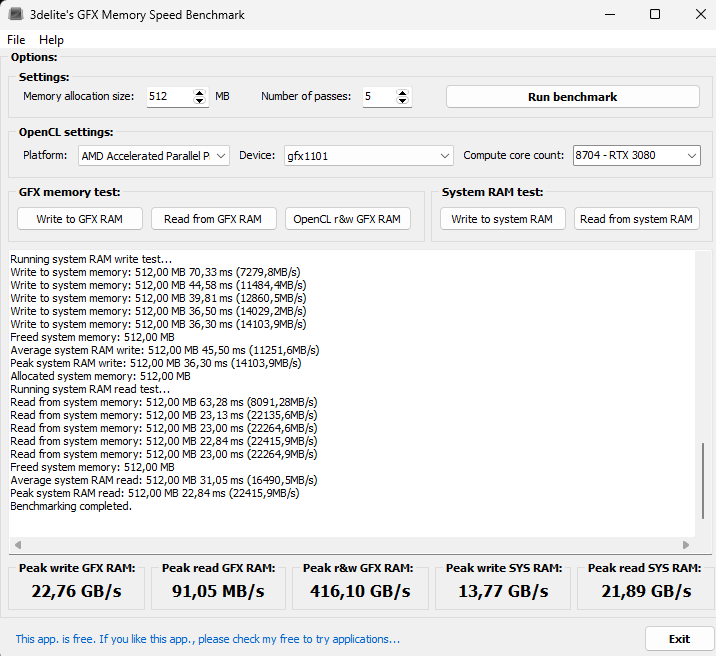The width and height of the screenshot is (716, 656).
Task: Click the Peak read SYS RAM value 21,89 GB/s
Action: point(646,592)
